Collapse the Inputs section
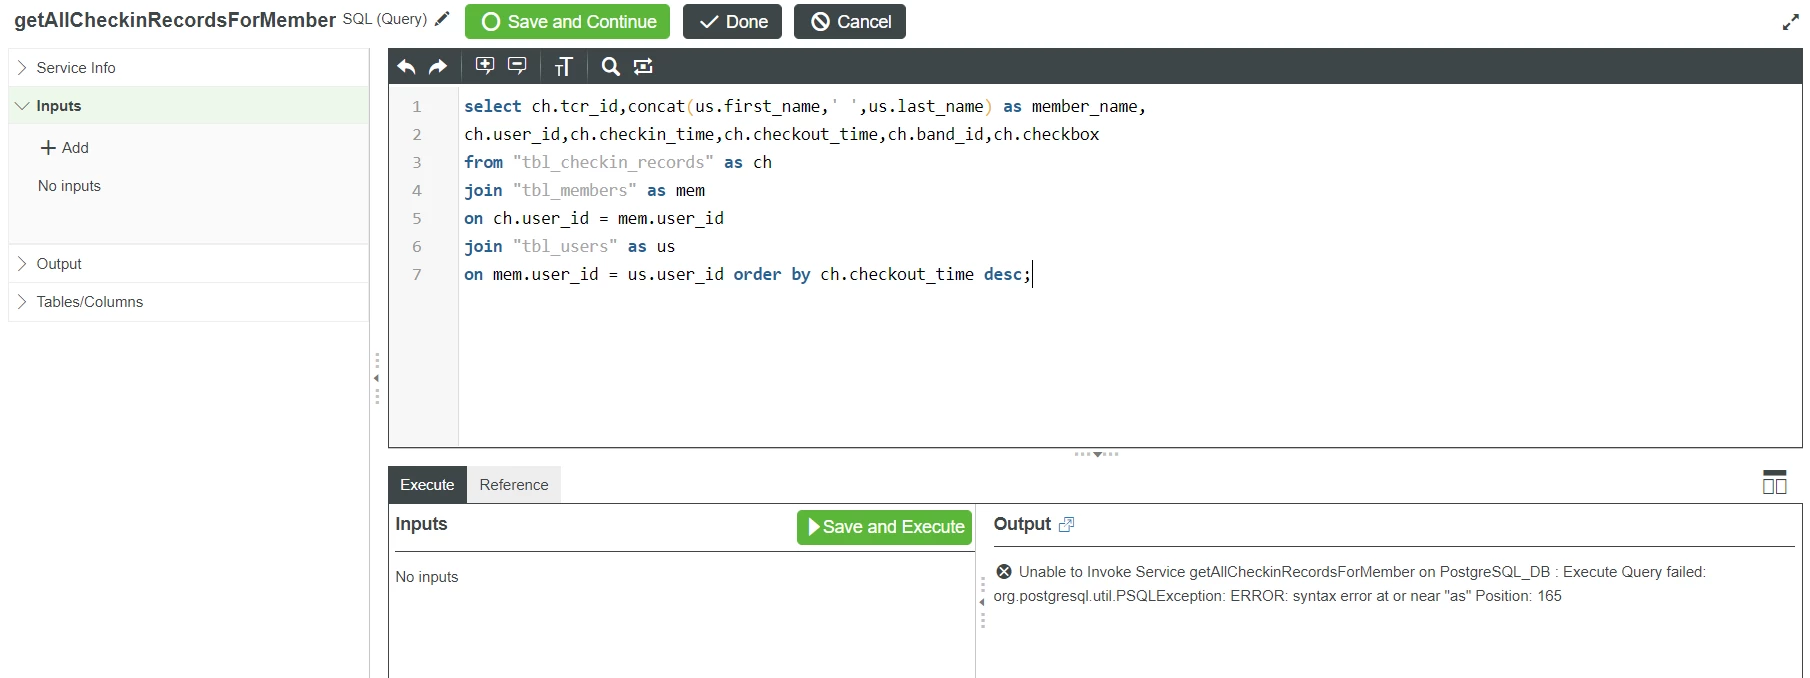1810x678 pixels. [x=188, y=106]
